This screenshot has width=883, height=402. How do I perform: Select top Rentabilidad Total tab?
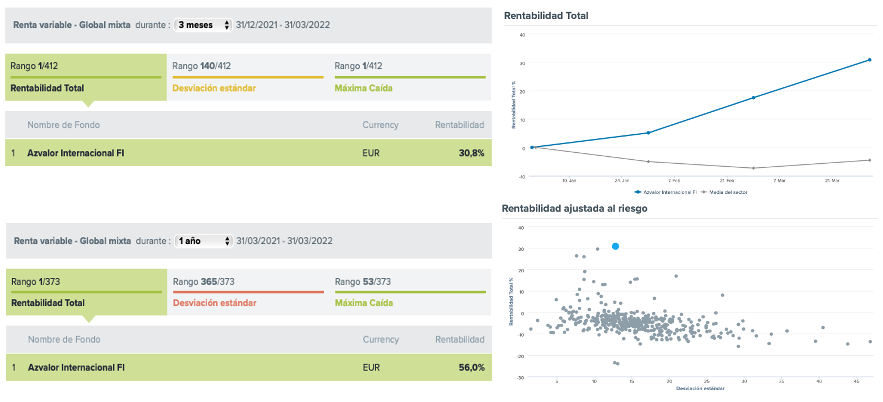point(85,77)
